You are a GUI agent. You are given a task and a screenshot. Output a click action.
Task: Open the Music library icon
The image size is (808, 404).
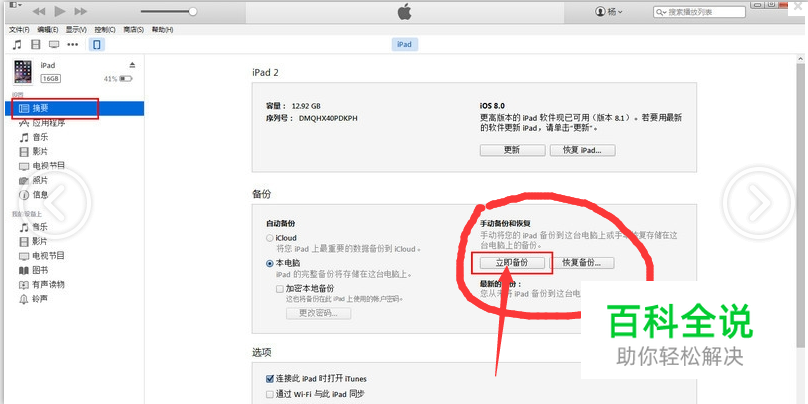18,44
